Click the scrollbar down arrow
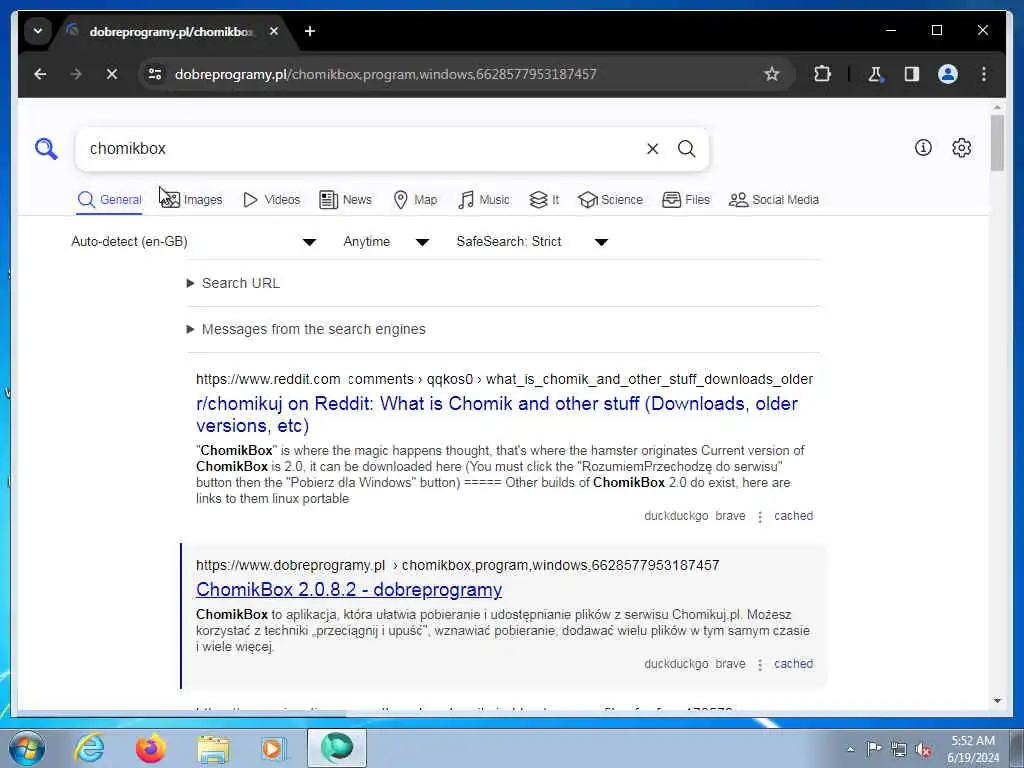 coord(997,701)
